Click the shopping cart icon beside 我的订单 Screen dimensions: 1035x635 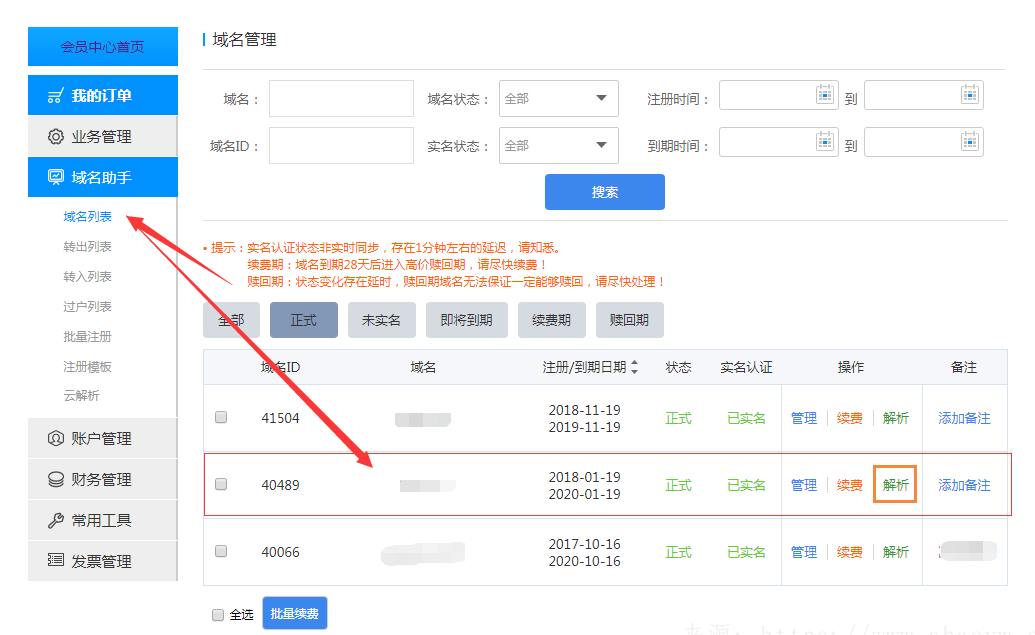(55, 96)
